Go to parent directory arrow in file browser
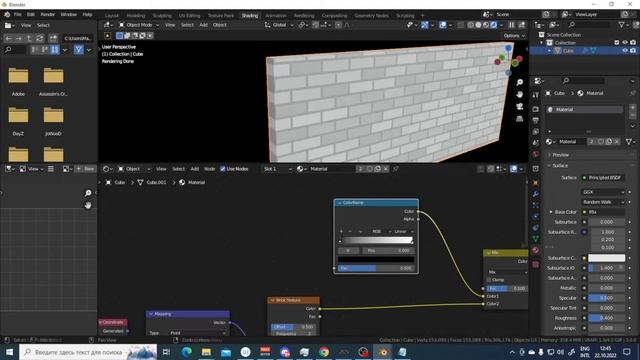 (x=29, y=38)
